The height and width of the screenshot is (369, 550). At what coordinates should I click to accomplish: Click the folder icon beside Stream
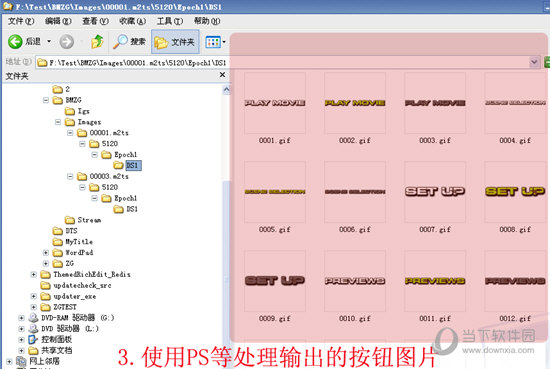click(70, 220)
